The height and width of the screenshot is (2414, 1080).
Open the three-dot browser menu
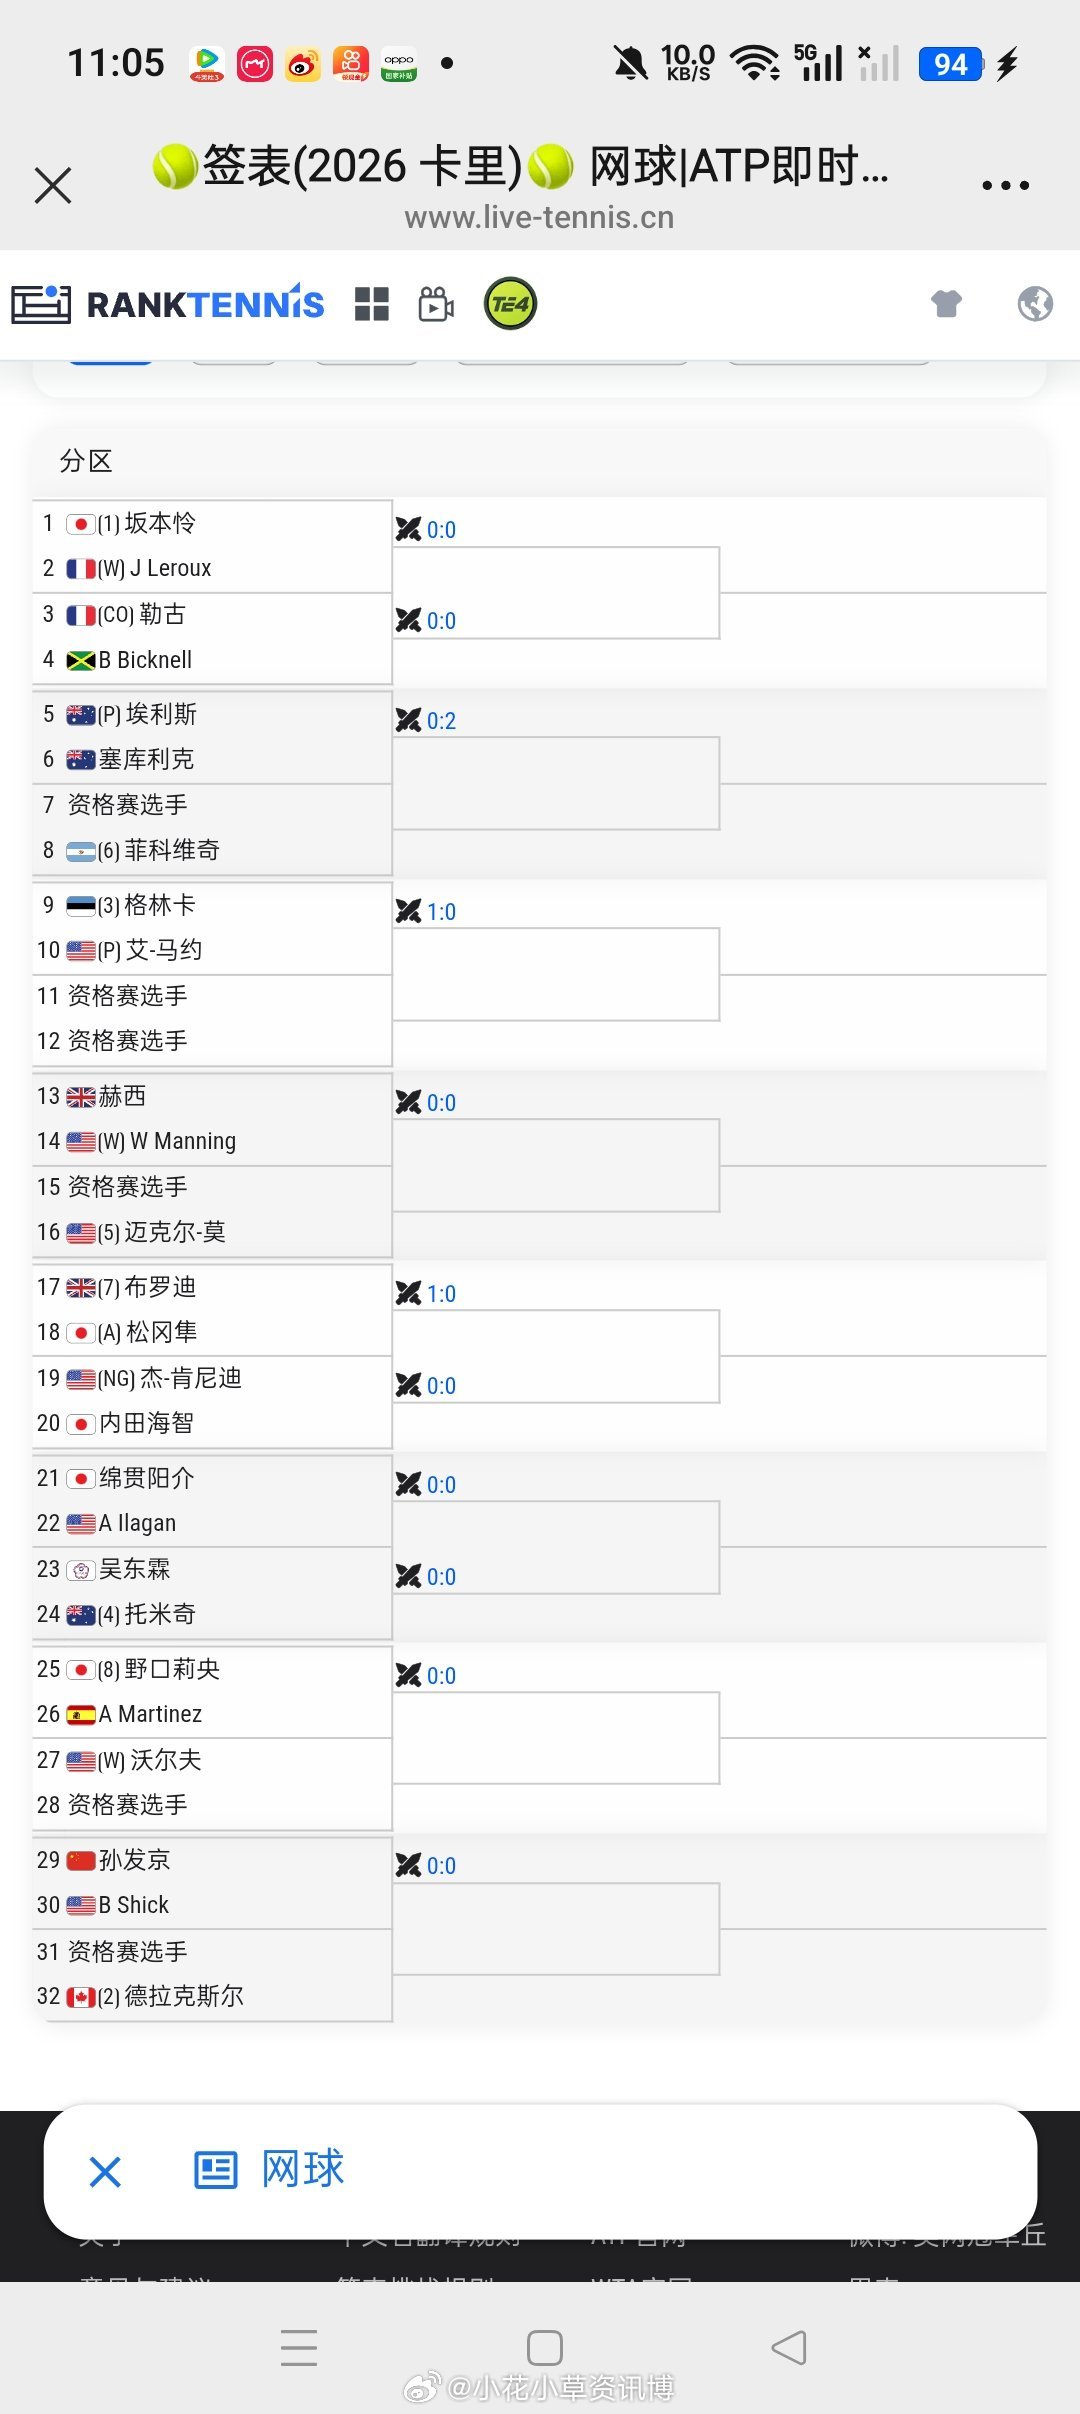1005,185
